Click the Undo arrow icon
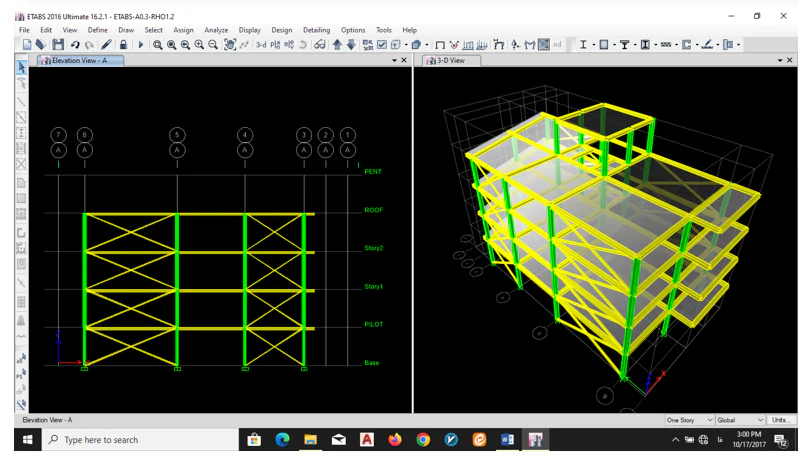 (x=75, y=45)
